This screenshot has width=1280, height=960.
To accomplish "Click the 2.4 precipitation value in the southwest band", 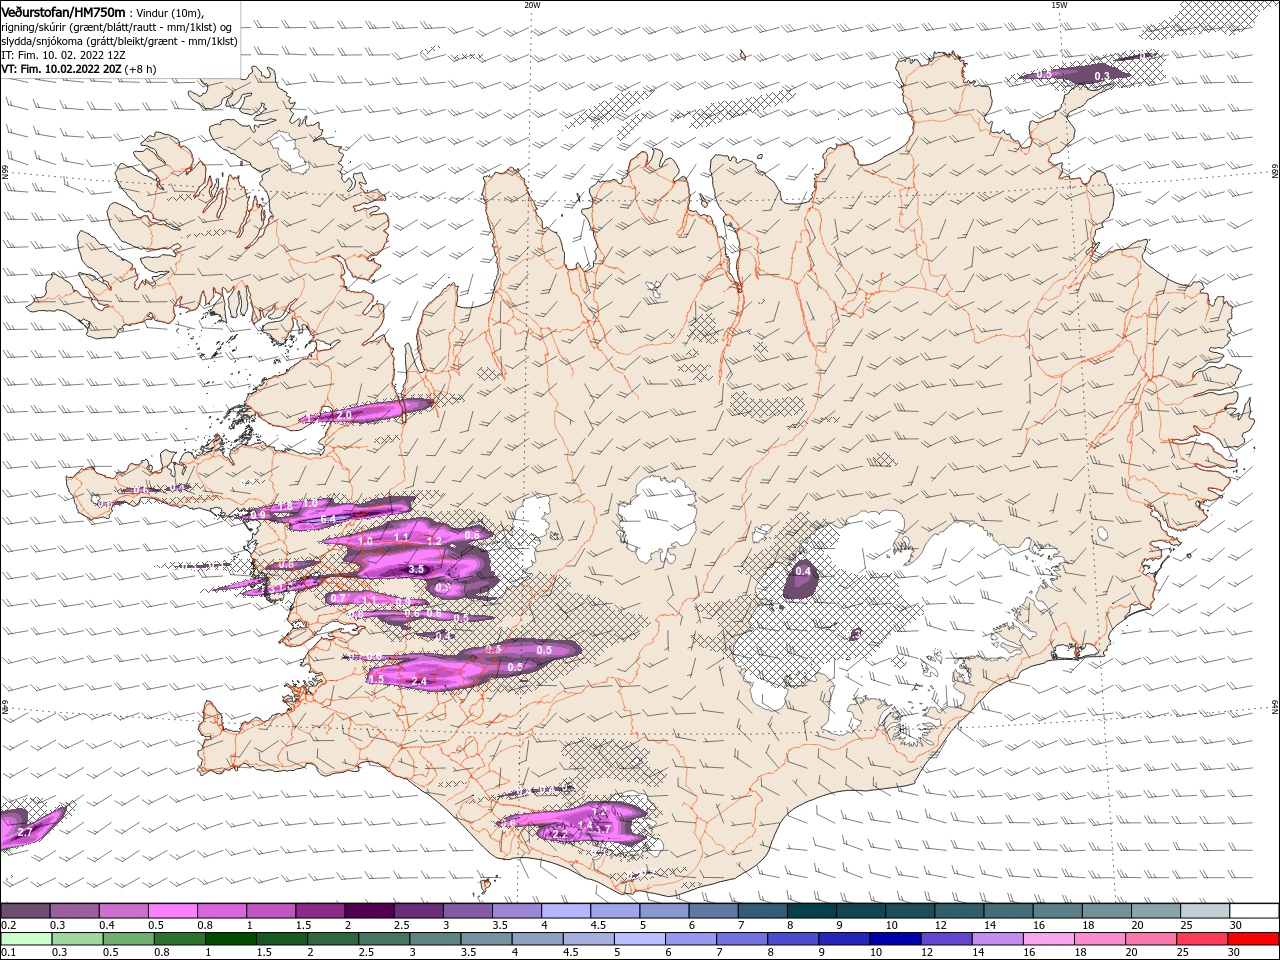I will point(419,681).
